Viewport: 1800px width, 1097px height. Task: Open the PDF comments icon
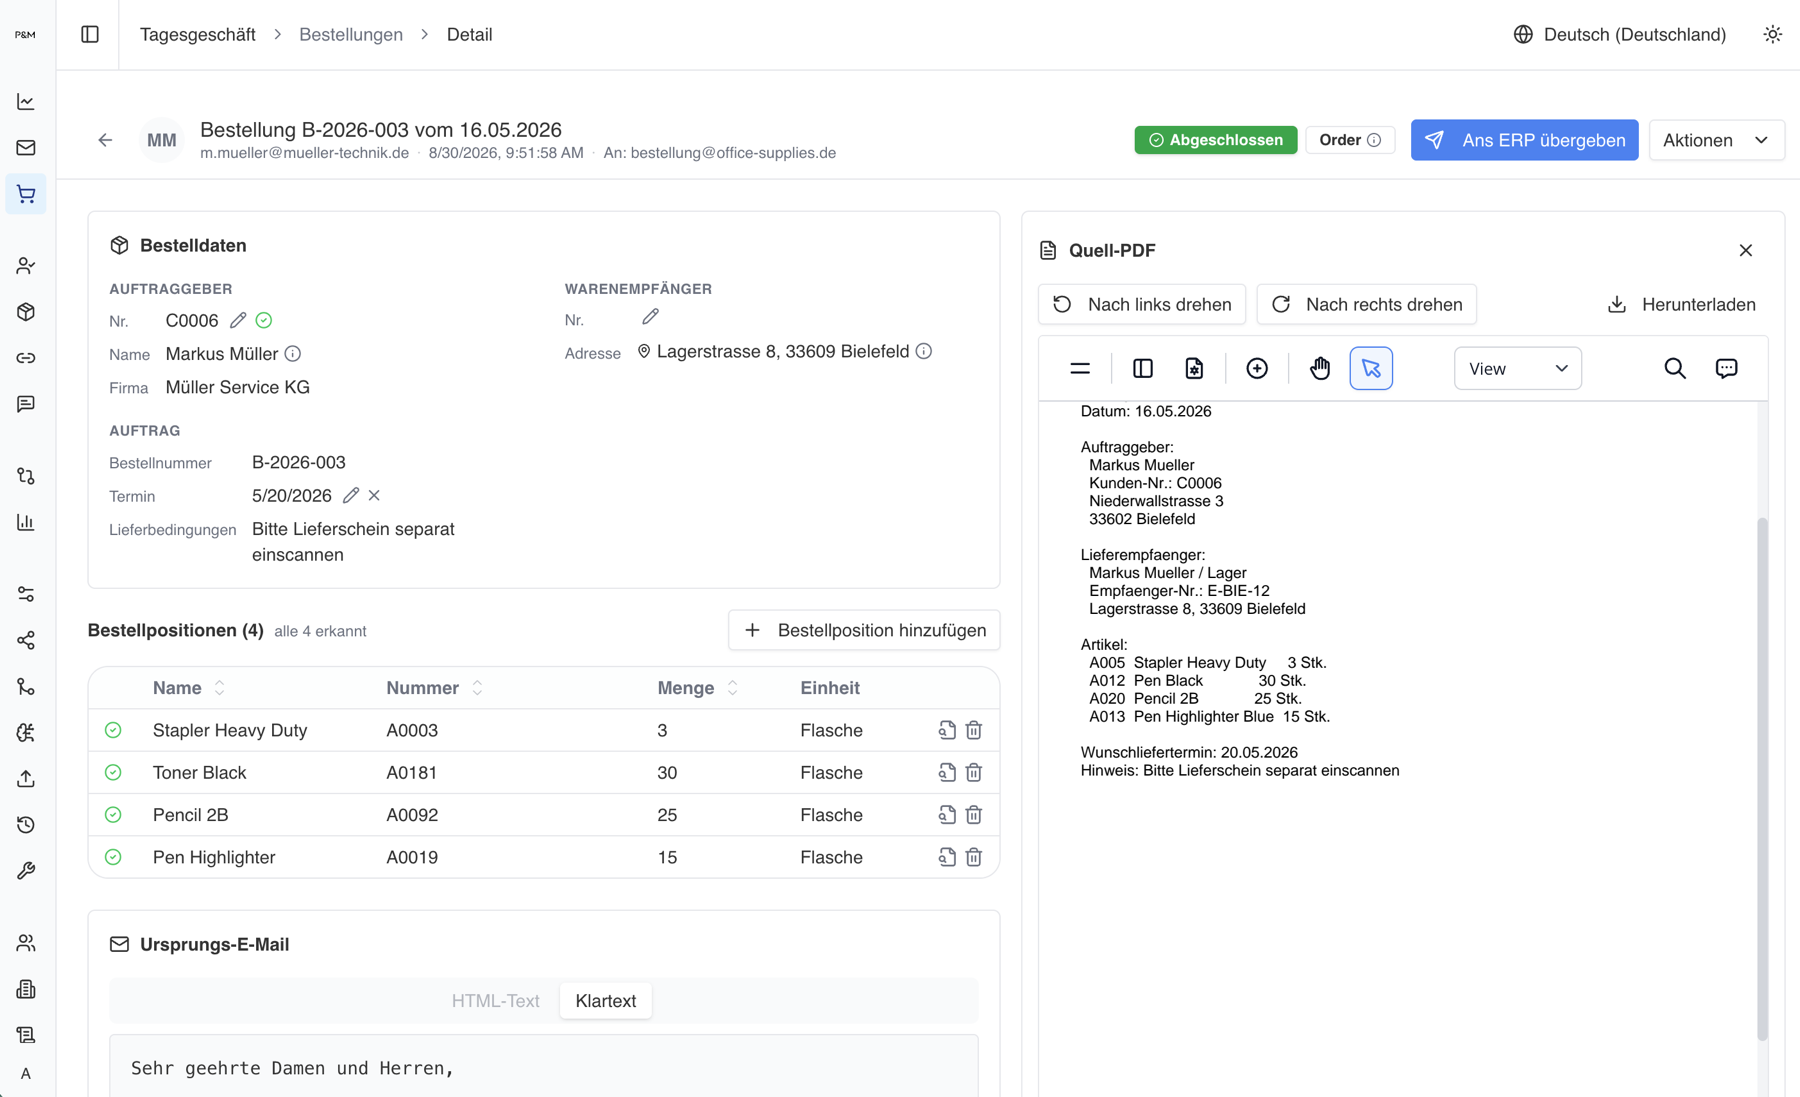click(x=1727, y=368)
